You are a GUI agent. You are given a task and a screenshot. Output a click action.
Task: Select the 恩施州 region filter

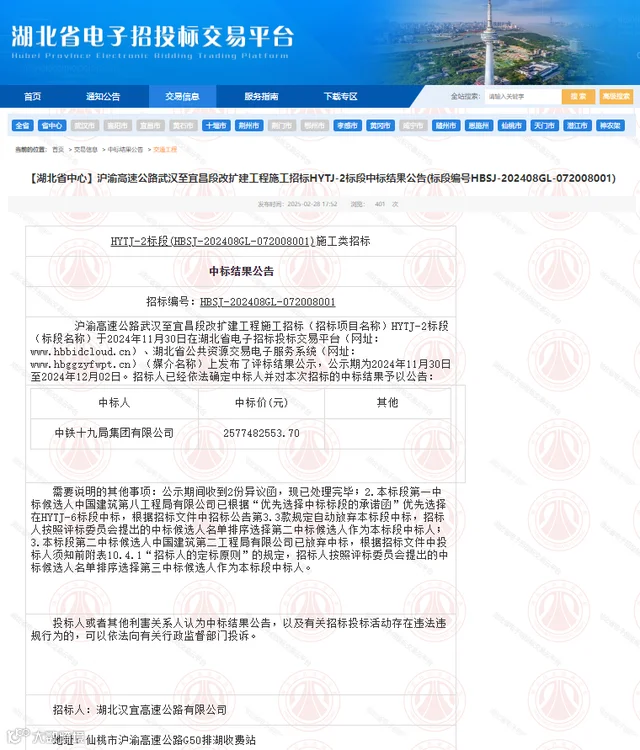pyautogui.click(x=479, y=125)
